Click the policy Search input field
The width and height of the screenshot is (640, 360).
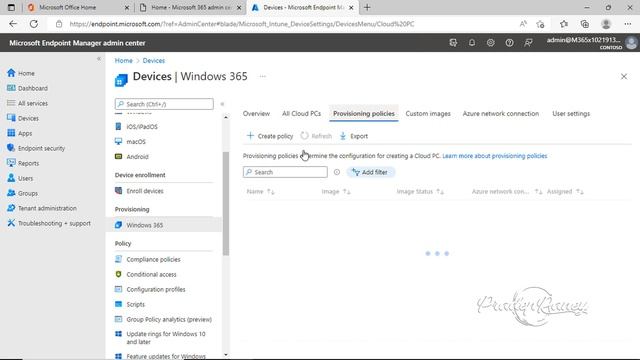[x=285, y=172]
